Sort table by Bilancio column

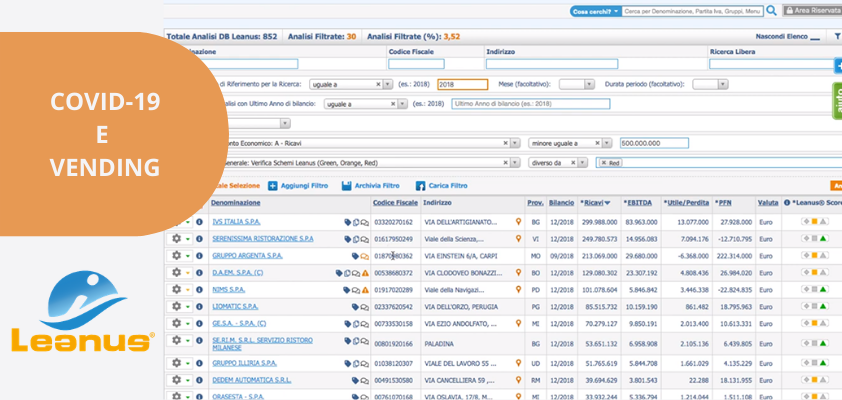point(561,203)
